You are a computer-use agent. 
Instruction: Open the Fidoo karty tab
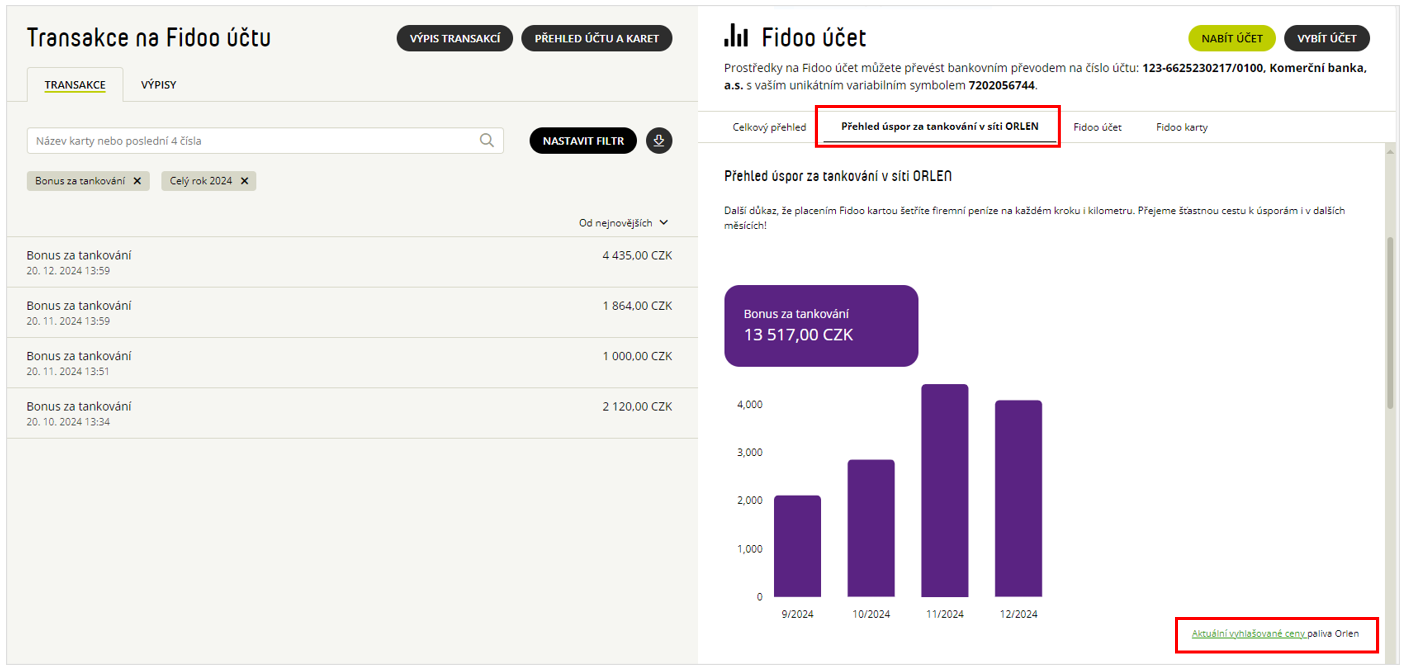(x=1182, y=128)
